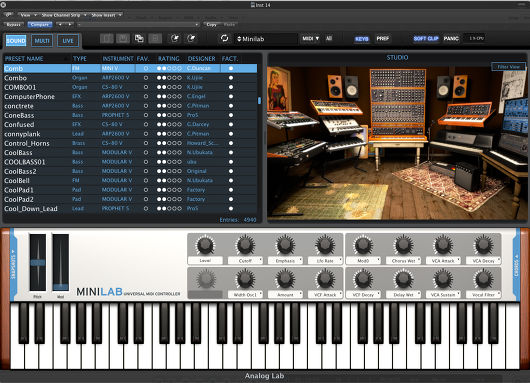
Task: Open the MIDI channel dropdown
Action: pyautogui.click(x=310, y=39)
